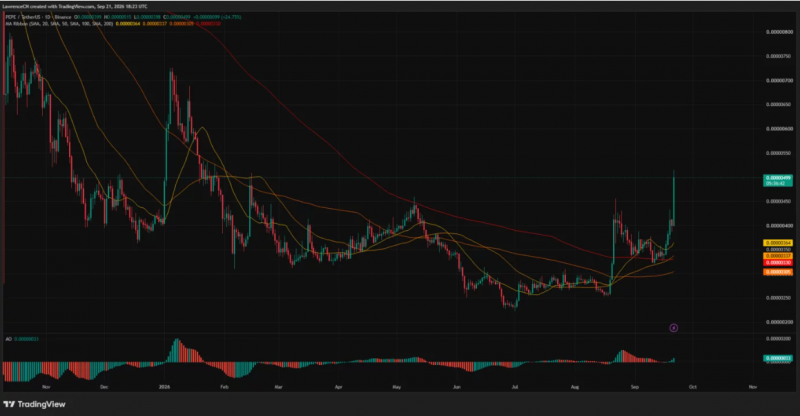Click the Nov label at far right of axis
The height and width of the screenshot is (416, 800).
point(753,387)
